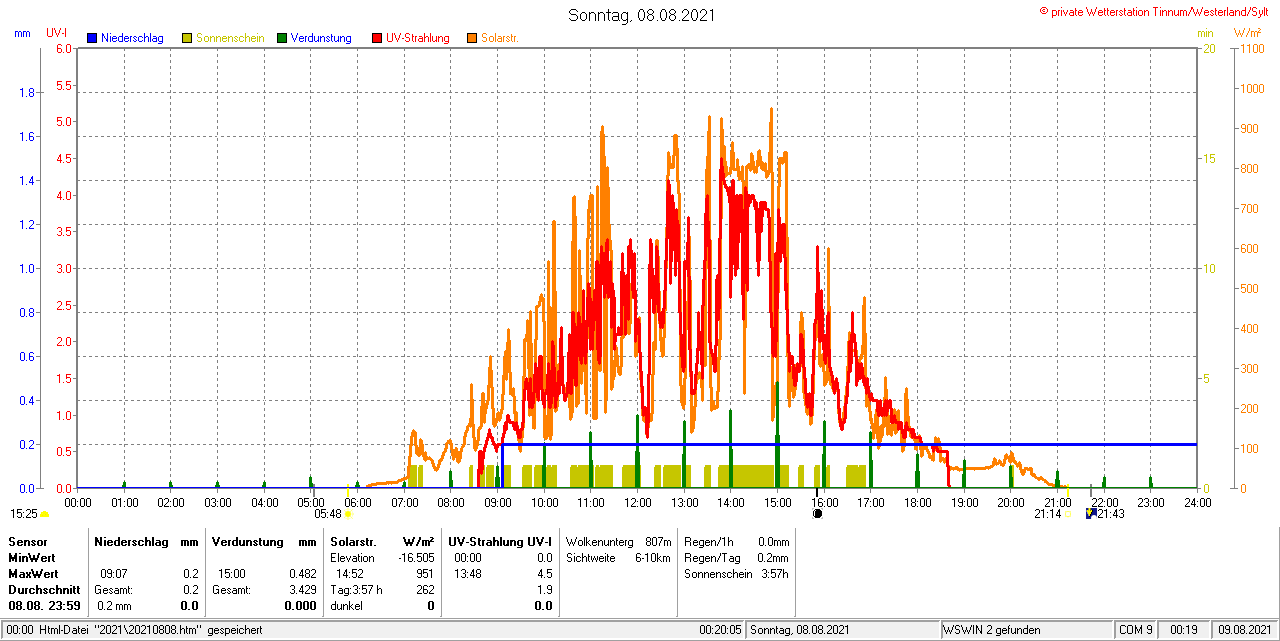Click the Tag:3:57 h entry
Viewport: 1280px width, 641px height.
click(x=356, y=589)
